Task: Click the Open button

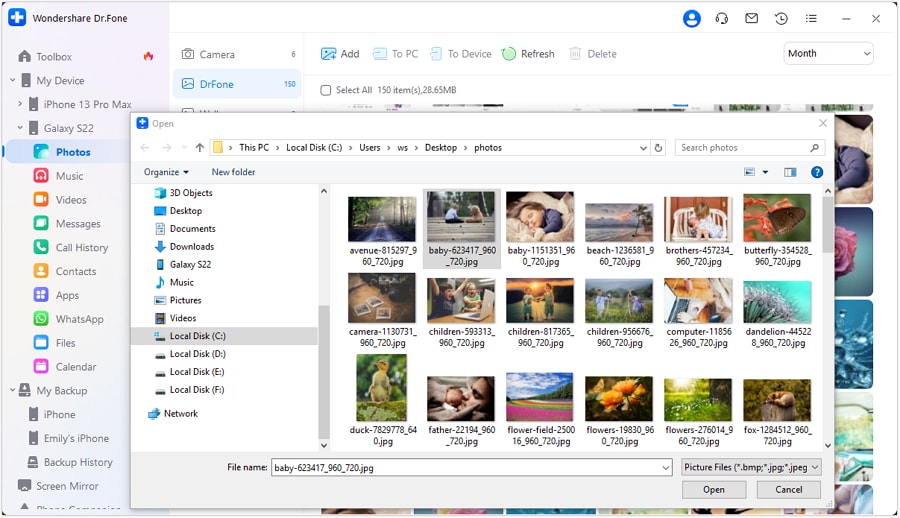Action: coord(713,490)
